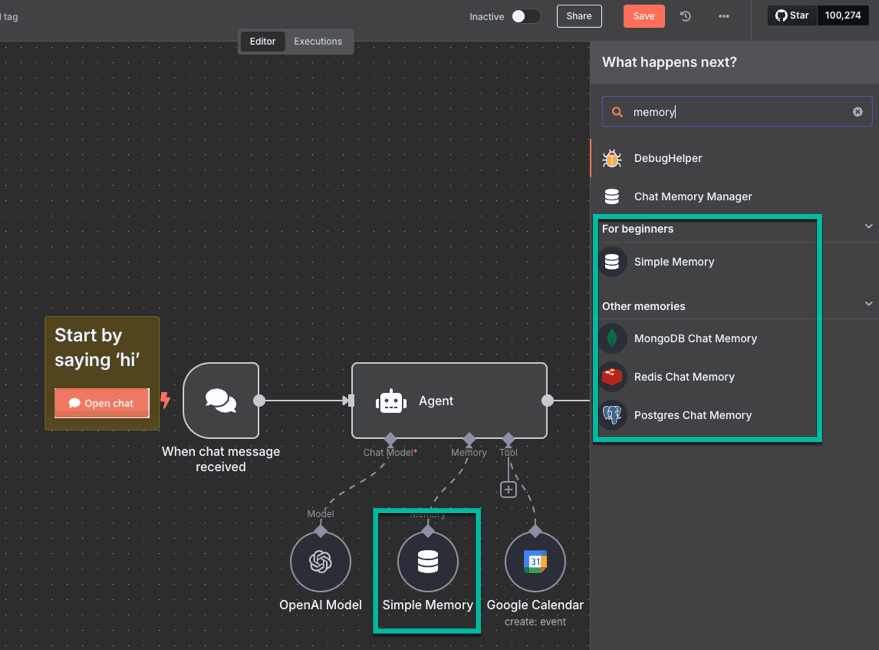
Task: Switch to the Executions tab
Action: 318,41
